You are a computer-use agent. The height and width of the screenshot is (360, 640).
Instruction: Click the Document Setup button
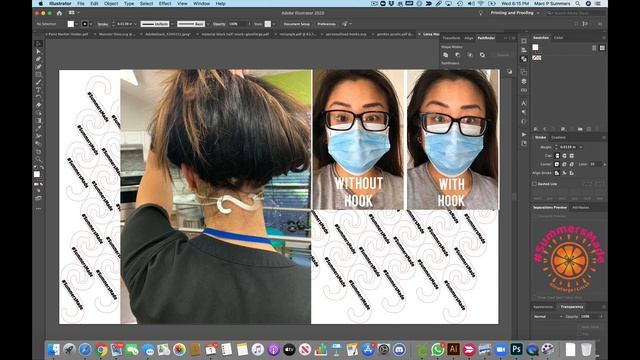coord(297,24)
